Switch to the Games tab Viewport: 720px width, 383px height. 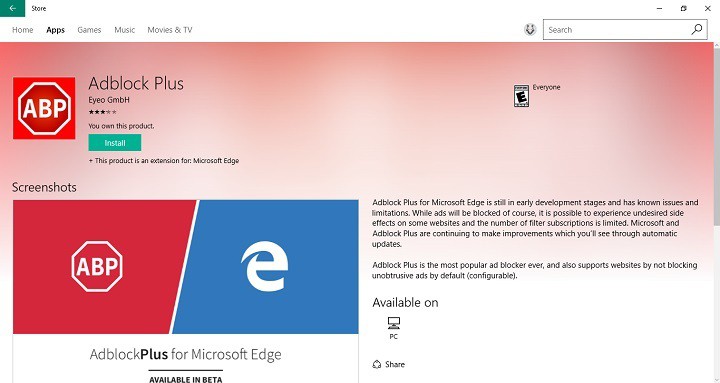coord(89,30)
